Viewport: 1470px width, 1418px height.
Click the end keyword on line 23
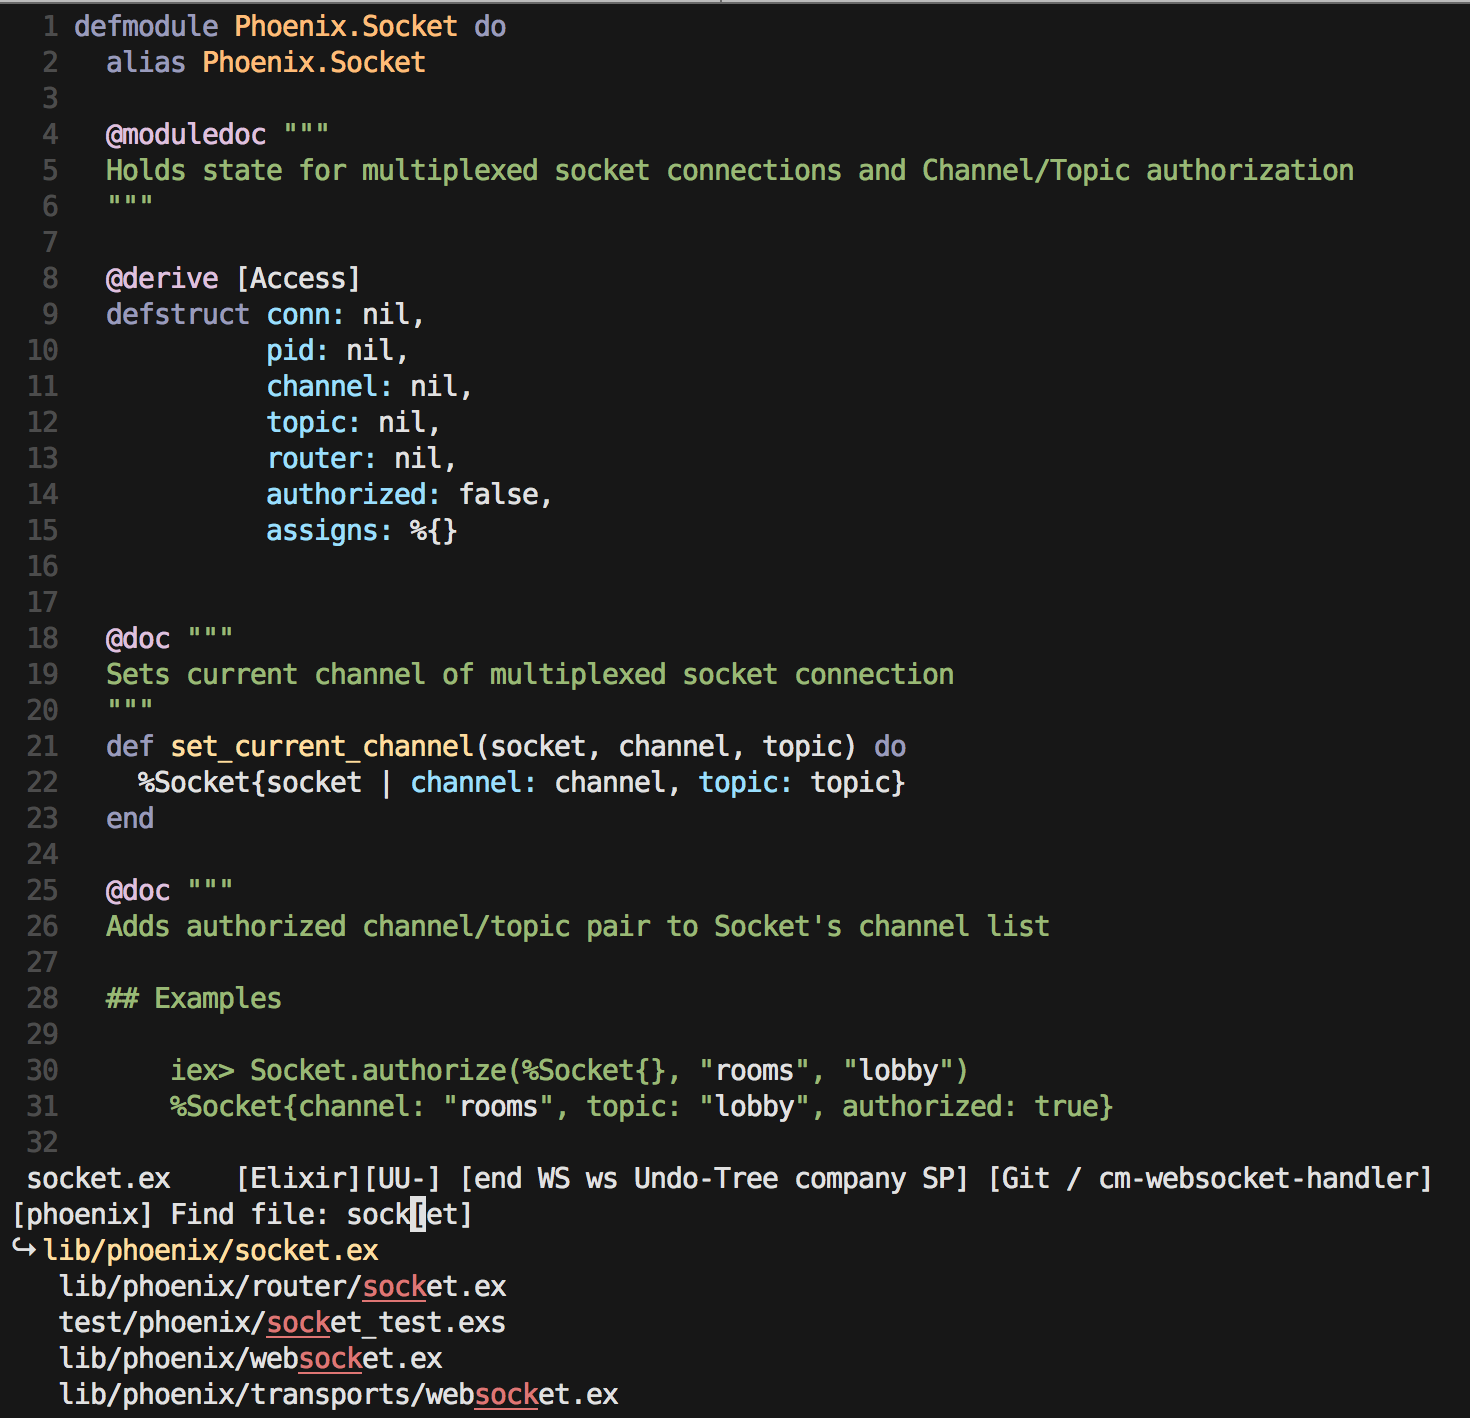(130, 818)
